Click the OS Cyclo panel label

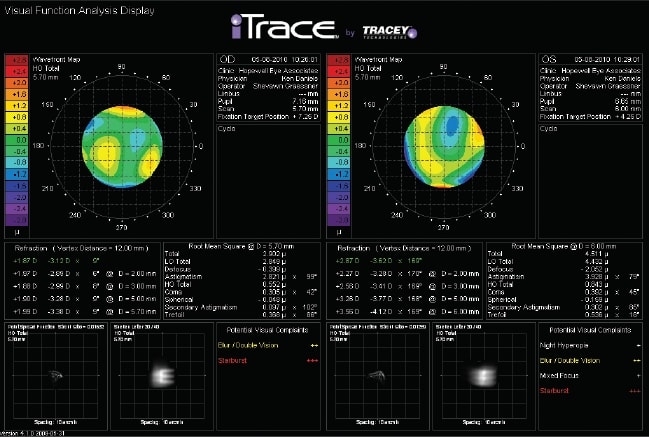click(x=548, y=129)
